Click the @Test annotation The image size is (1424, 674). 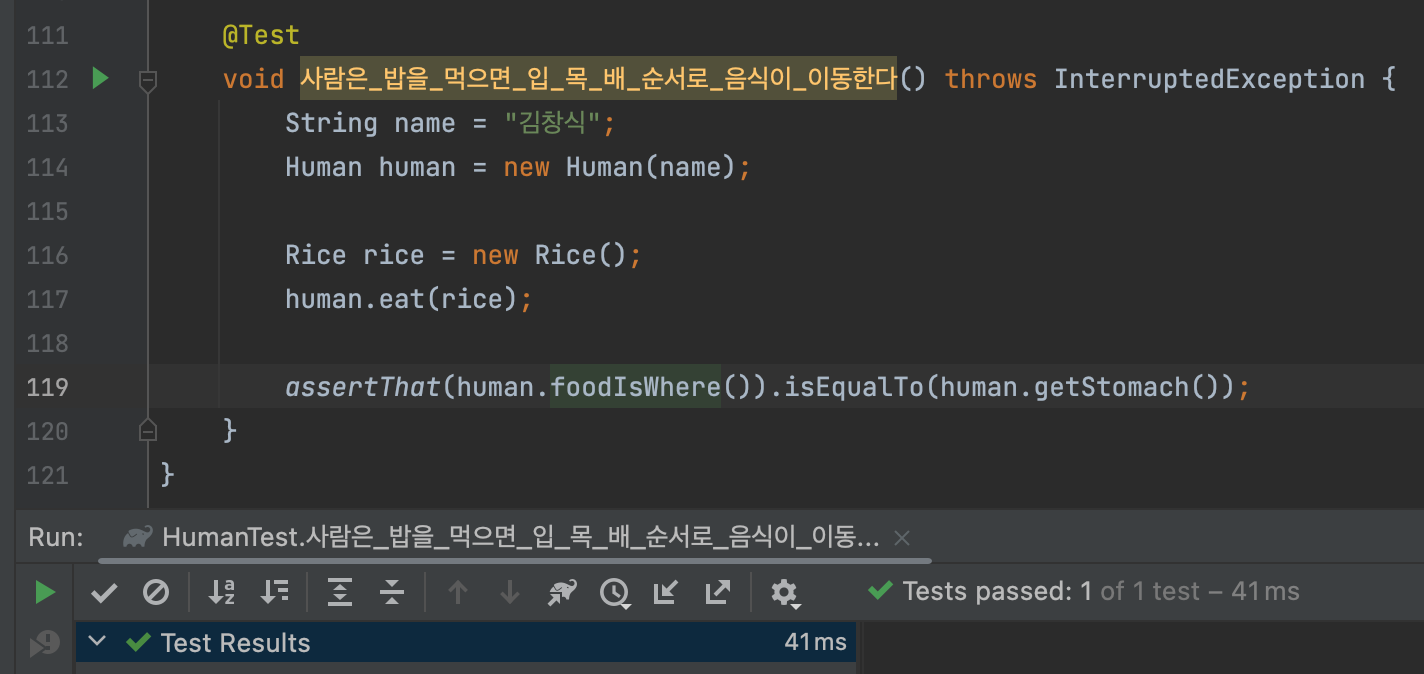click(x=261, y=35)
